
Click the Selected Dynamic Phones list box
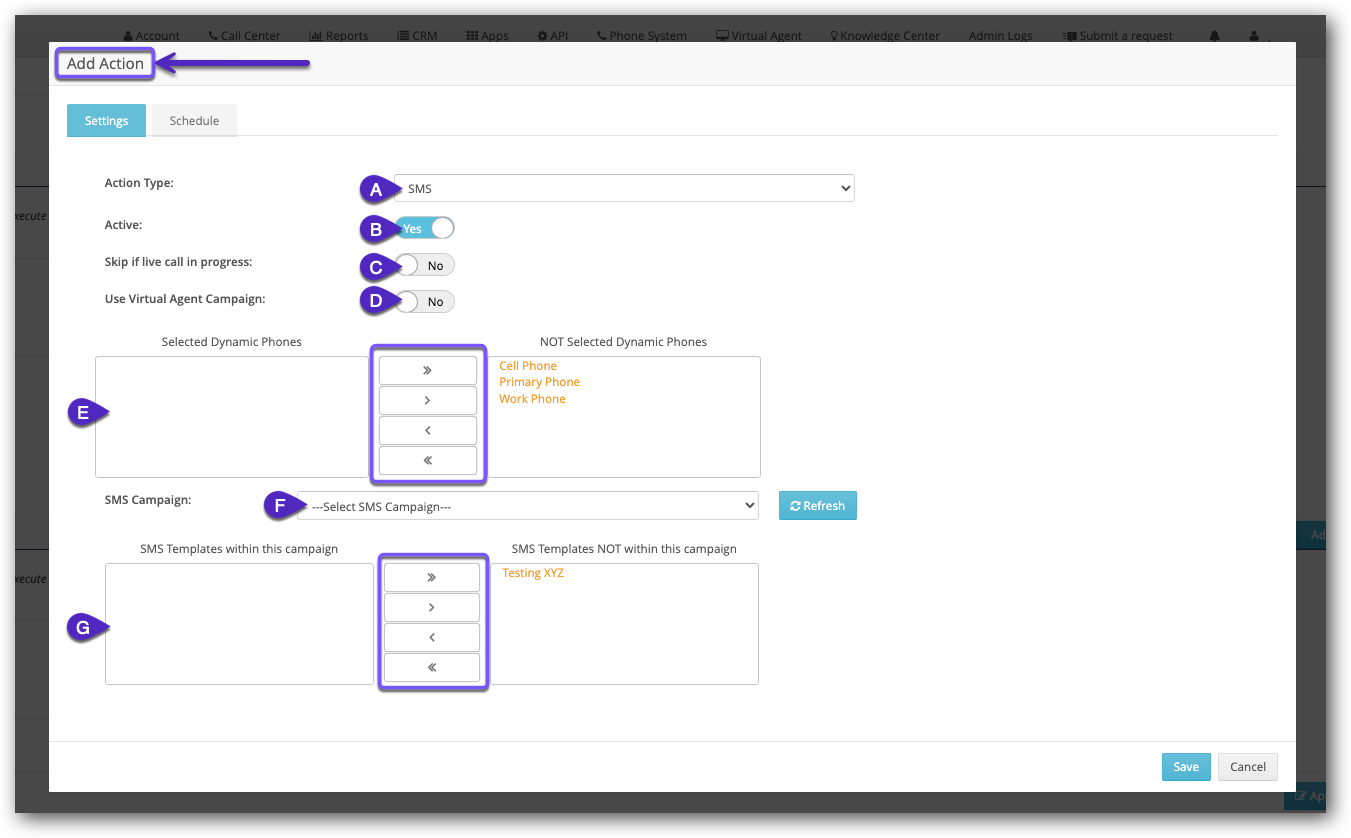tap(232, 417)
